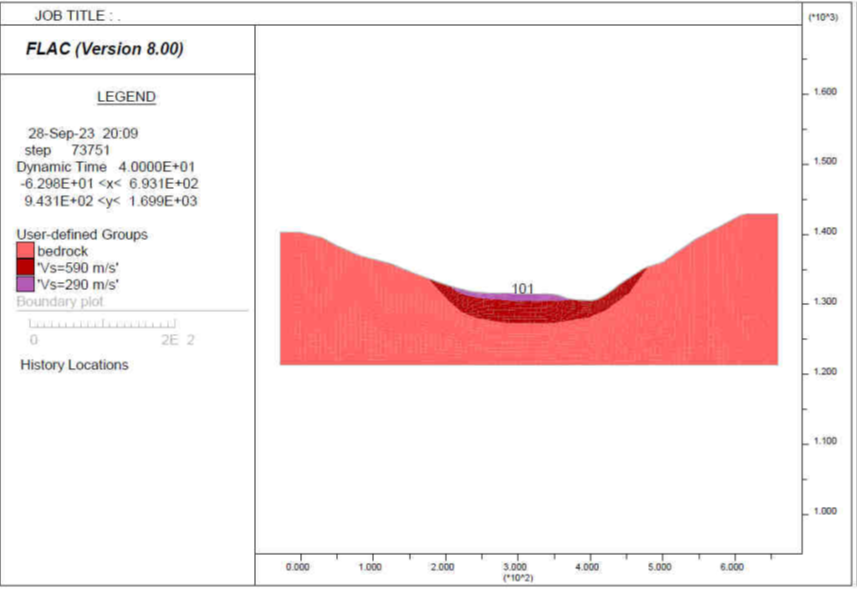Click the LEGEND heading
This screenshot has width=857, height=589.
click(126, 97)
